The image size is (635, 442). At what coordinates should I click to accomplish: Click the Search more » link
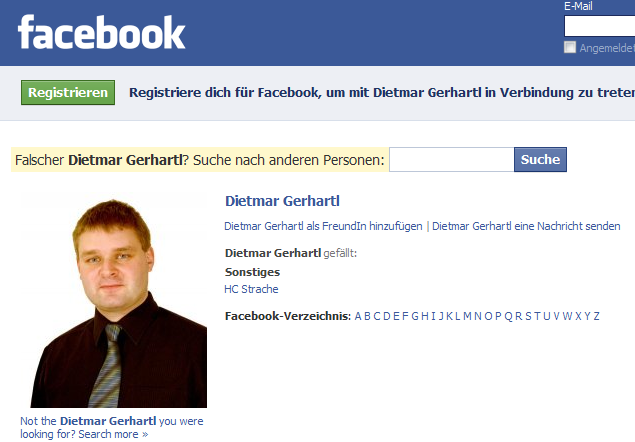113,434
